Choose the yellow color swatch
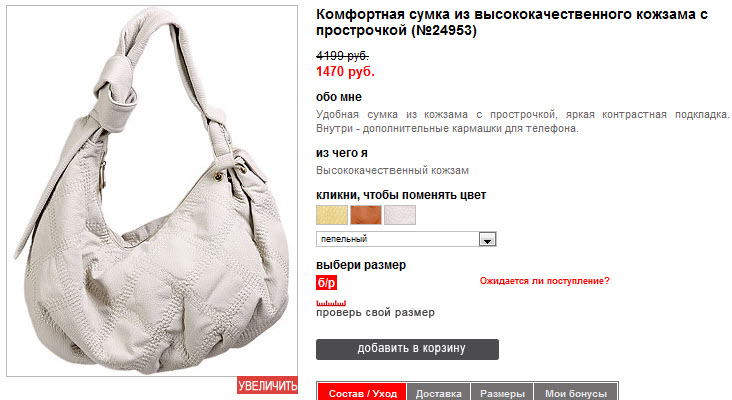 point(332,215)
